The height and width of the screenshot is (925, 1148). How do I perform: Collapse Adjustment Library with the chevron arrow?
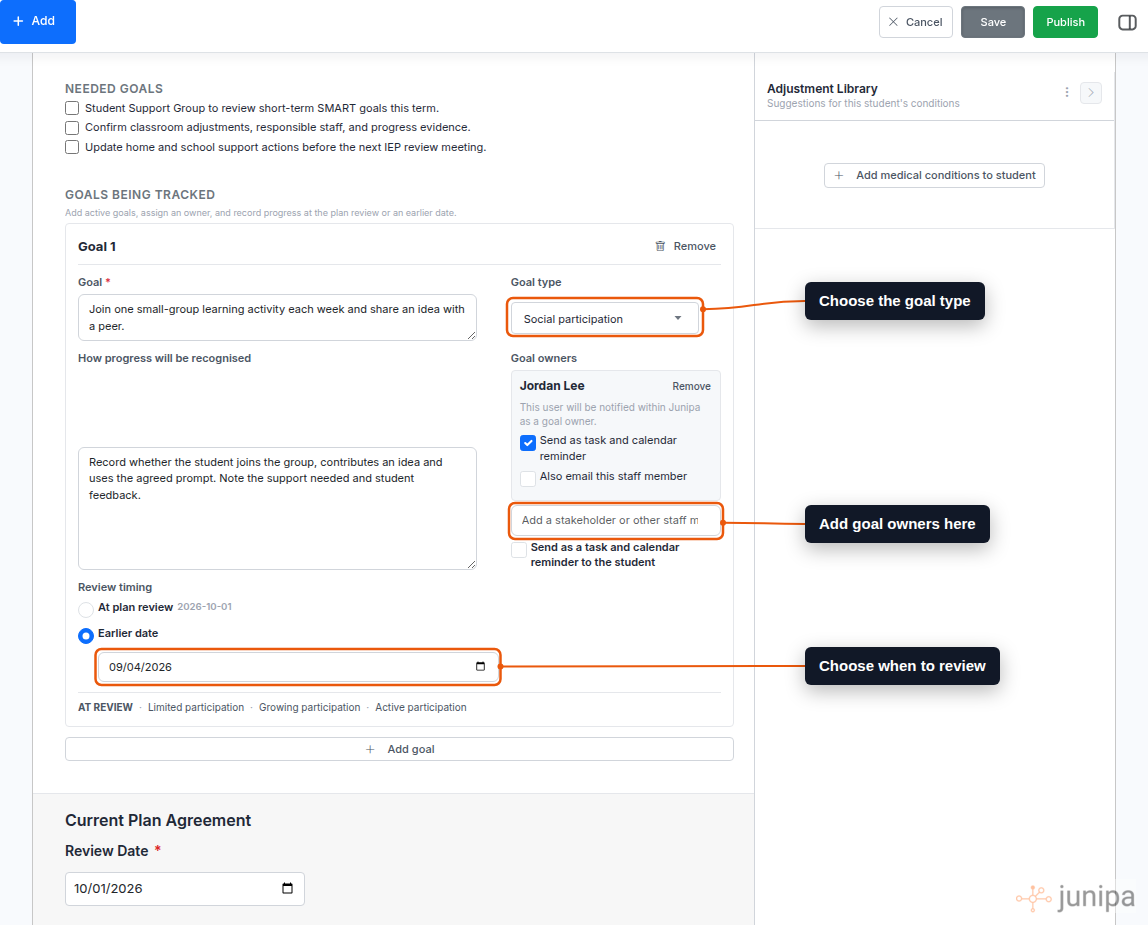point(1090,92)
